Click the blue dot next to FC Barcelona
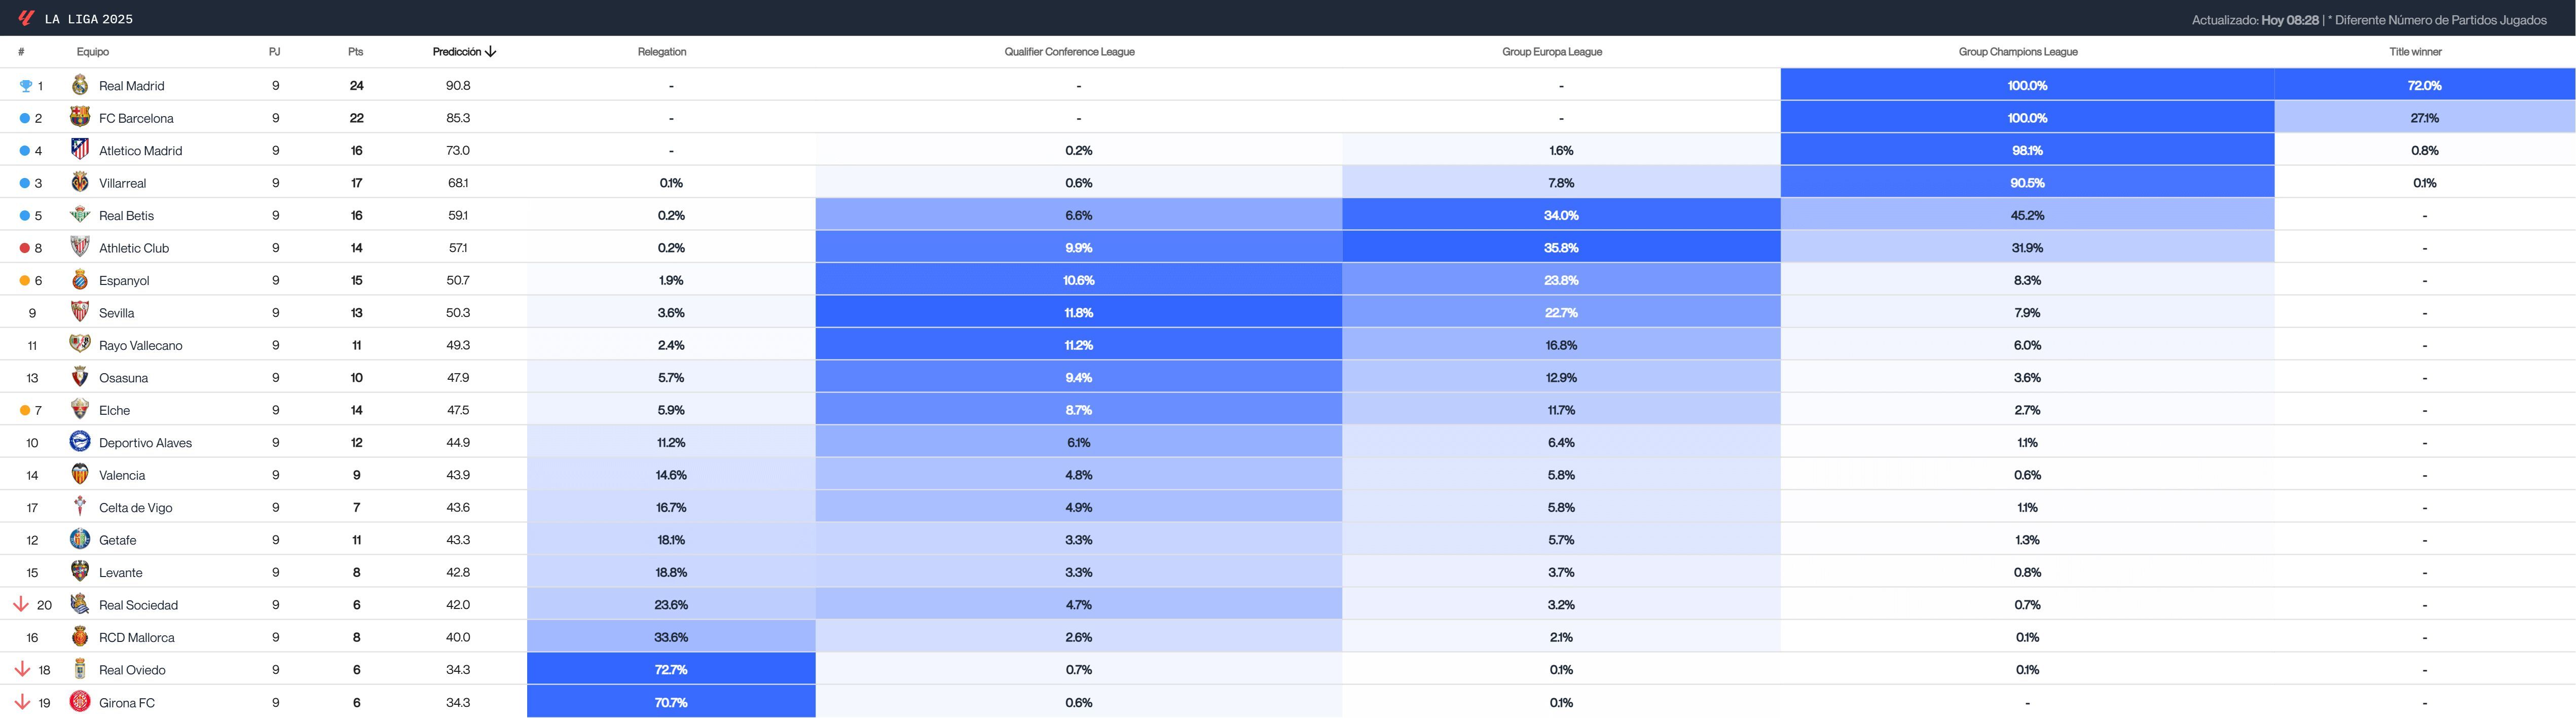2576x718 pixels. pyautogui.click(x=24, y=118)
